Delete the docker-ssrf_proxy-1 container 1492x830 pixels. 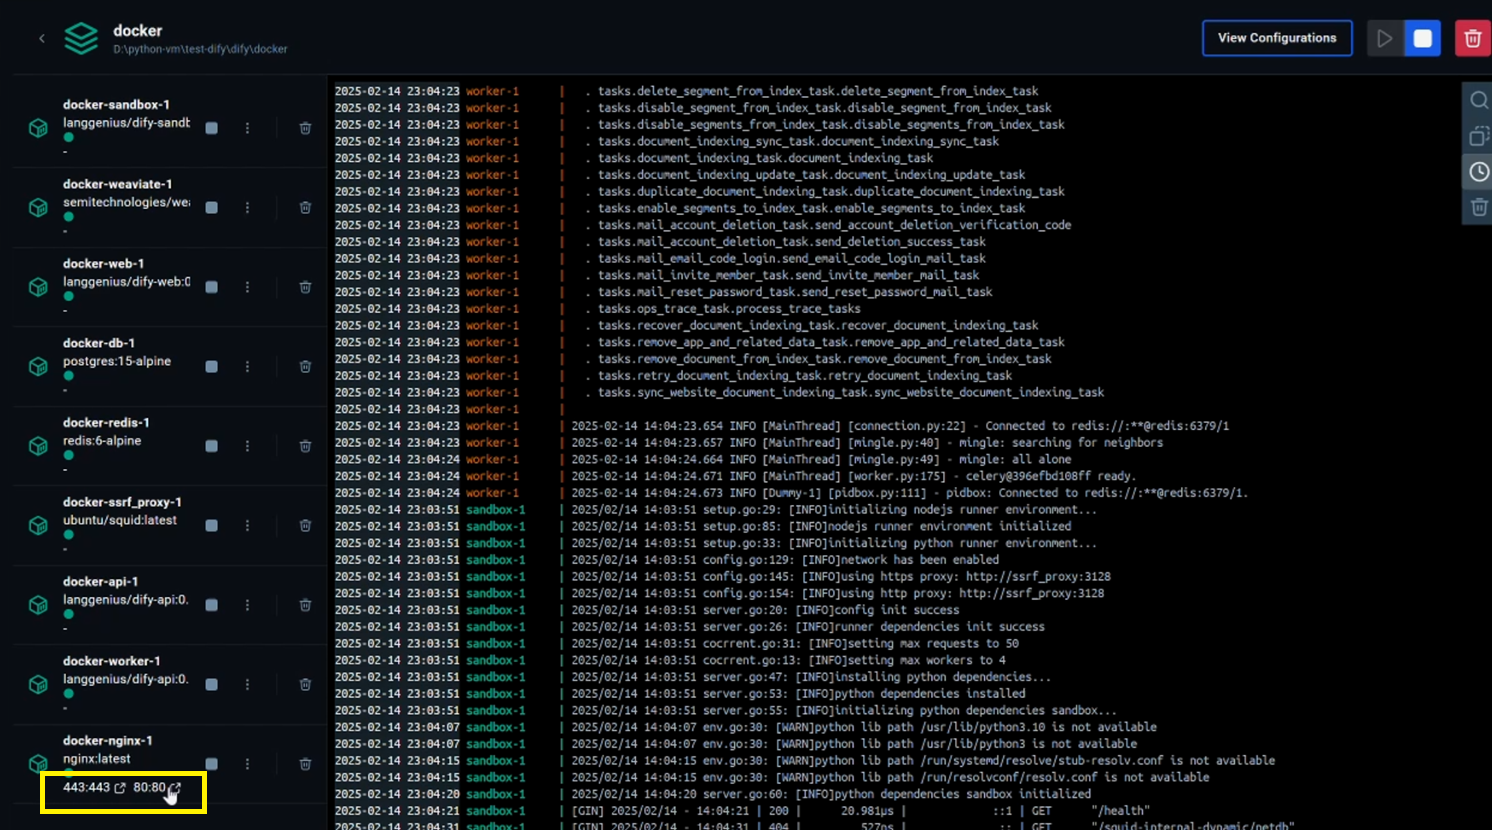305,525
